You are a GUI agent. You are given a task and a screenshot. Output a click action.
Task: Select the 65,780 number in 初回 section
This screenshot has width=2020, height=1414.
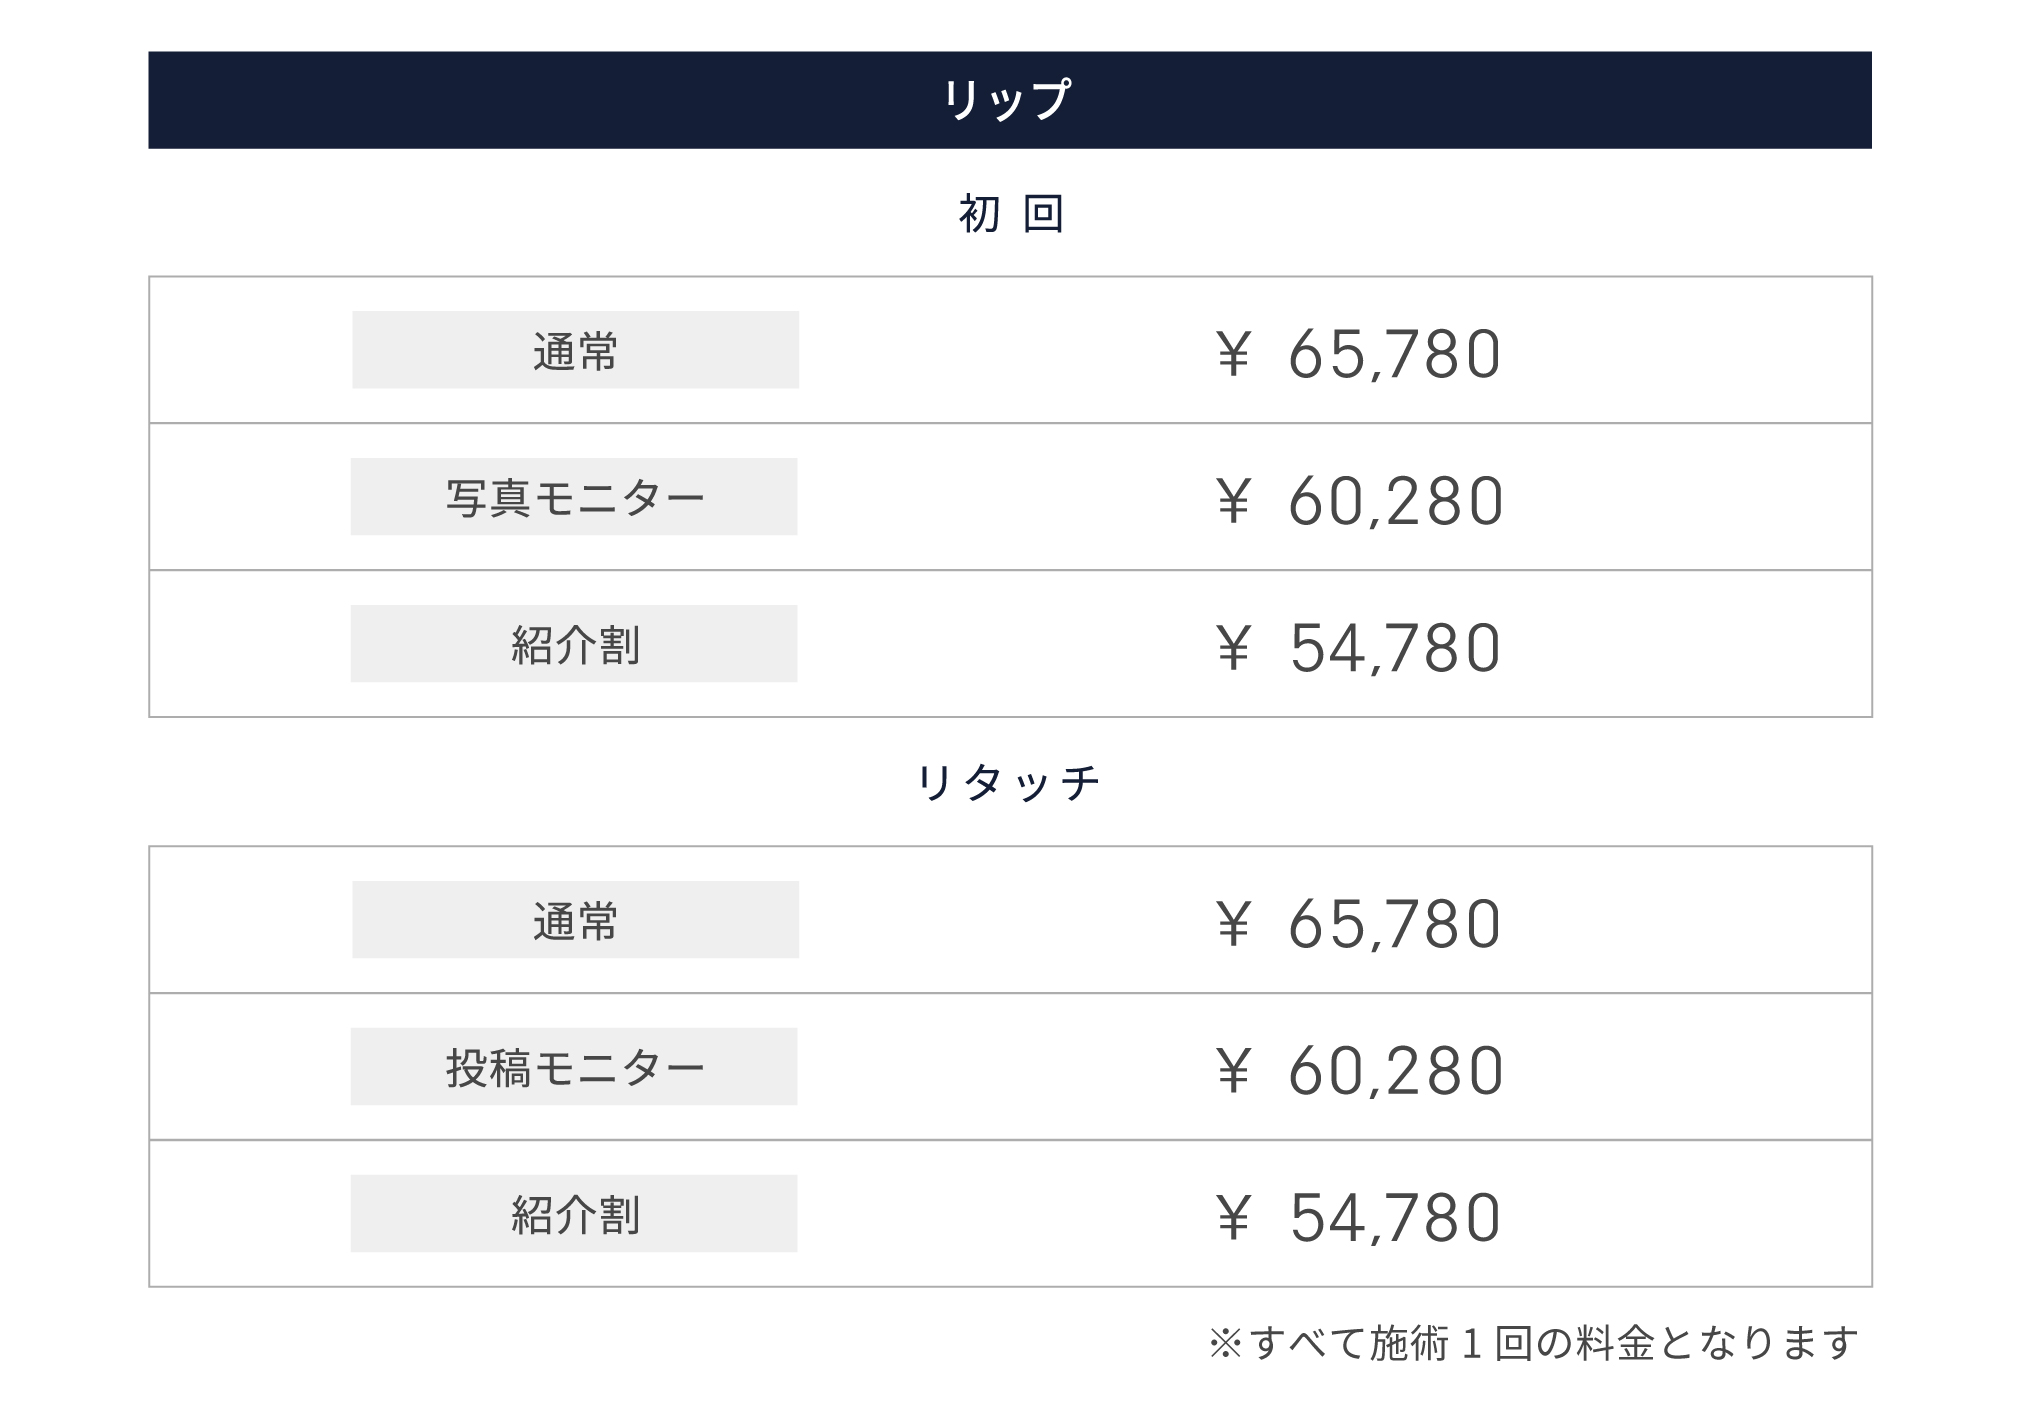click(x=1394, y=355)
